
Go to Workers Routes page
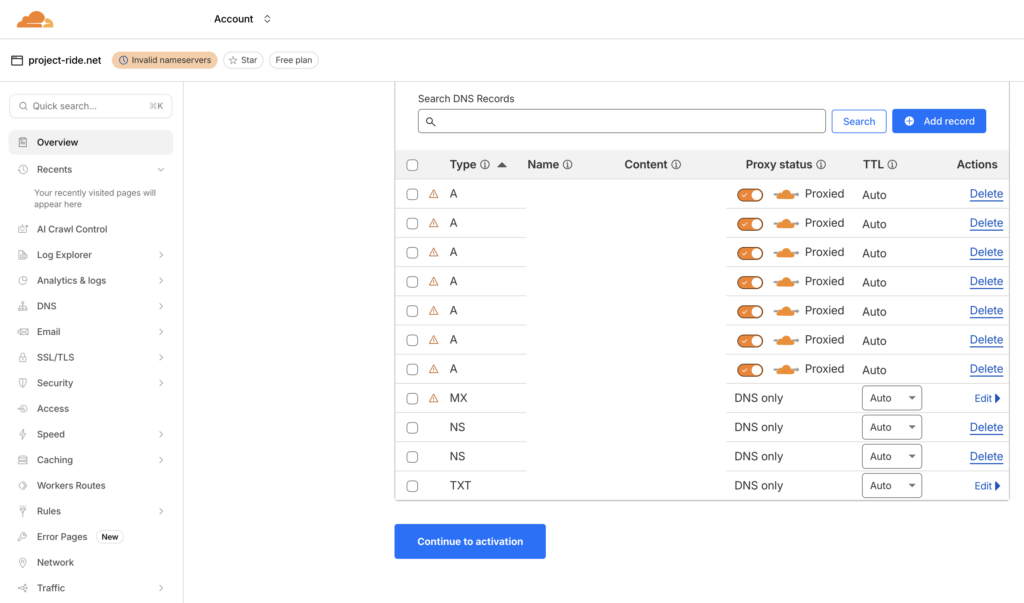tap(71, 486)
